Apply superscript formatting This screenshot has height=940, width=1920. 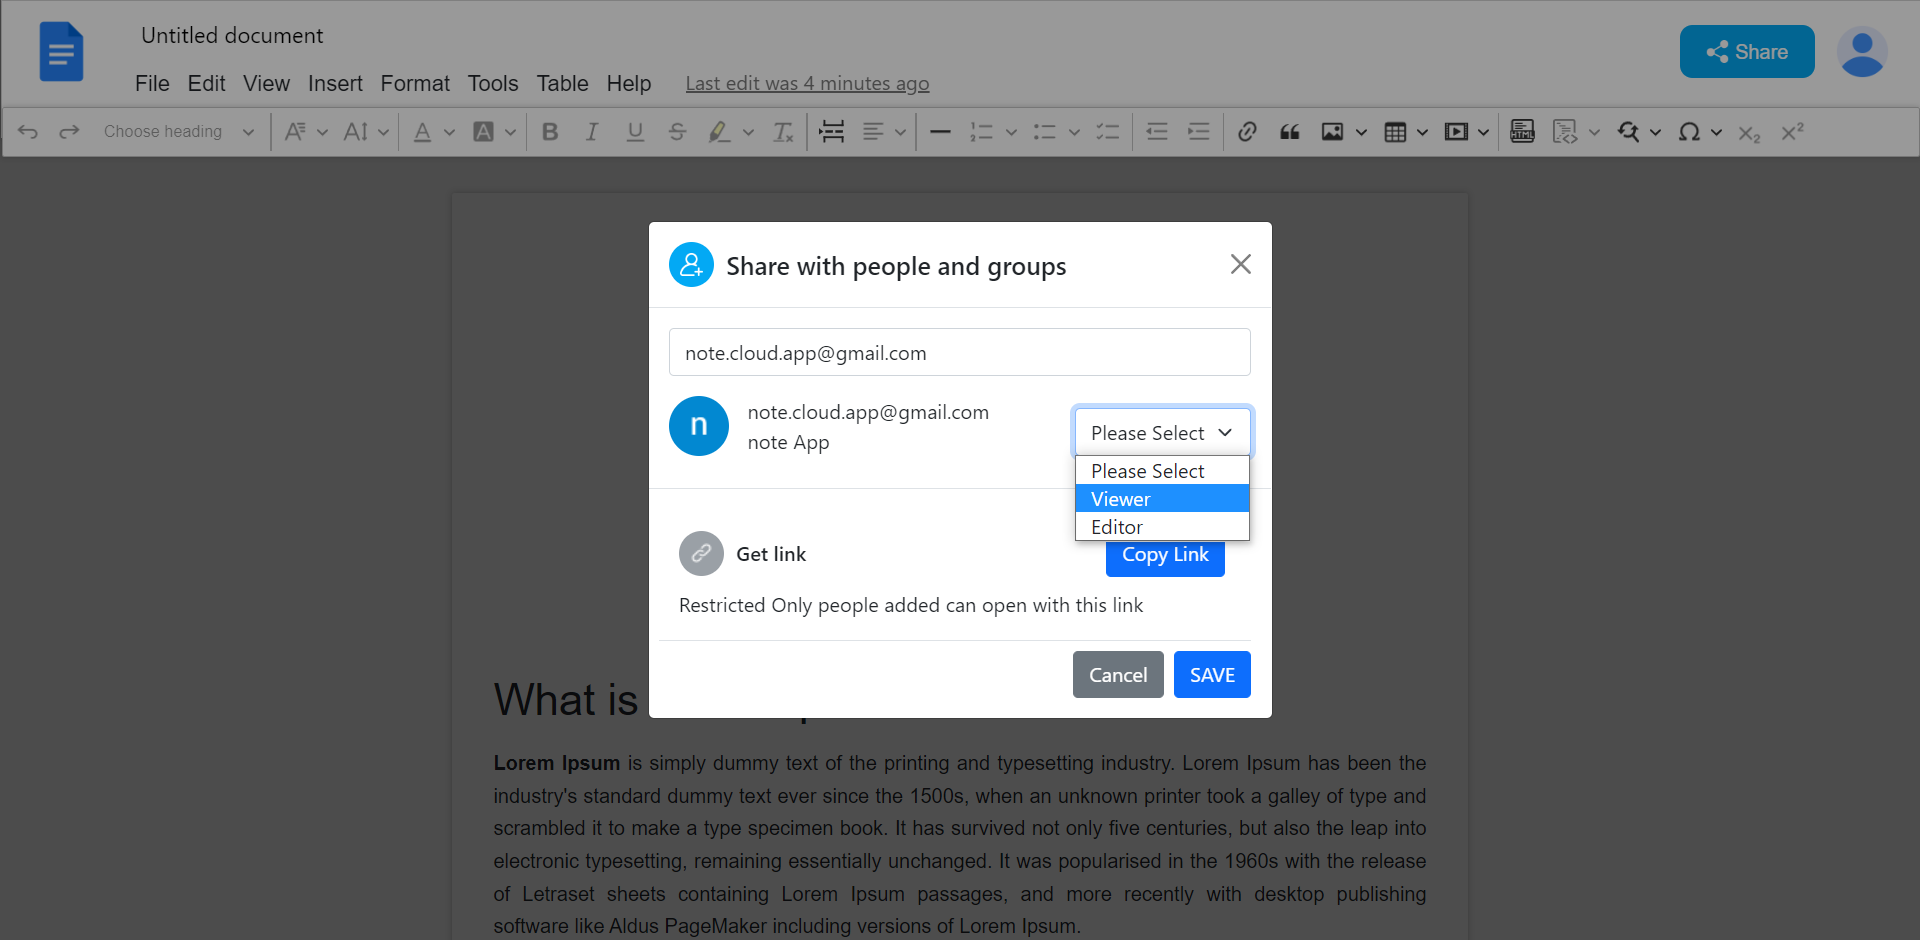click(1791, 131)
